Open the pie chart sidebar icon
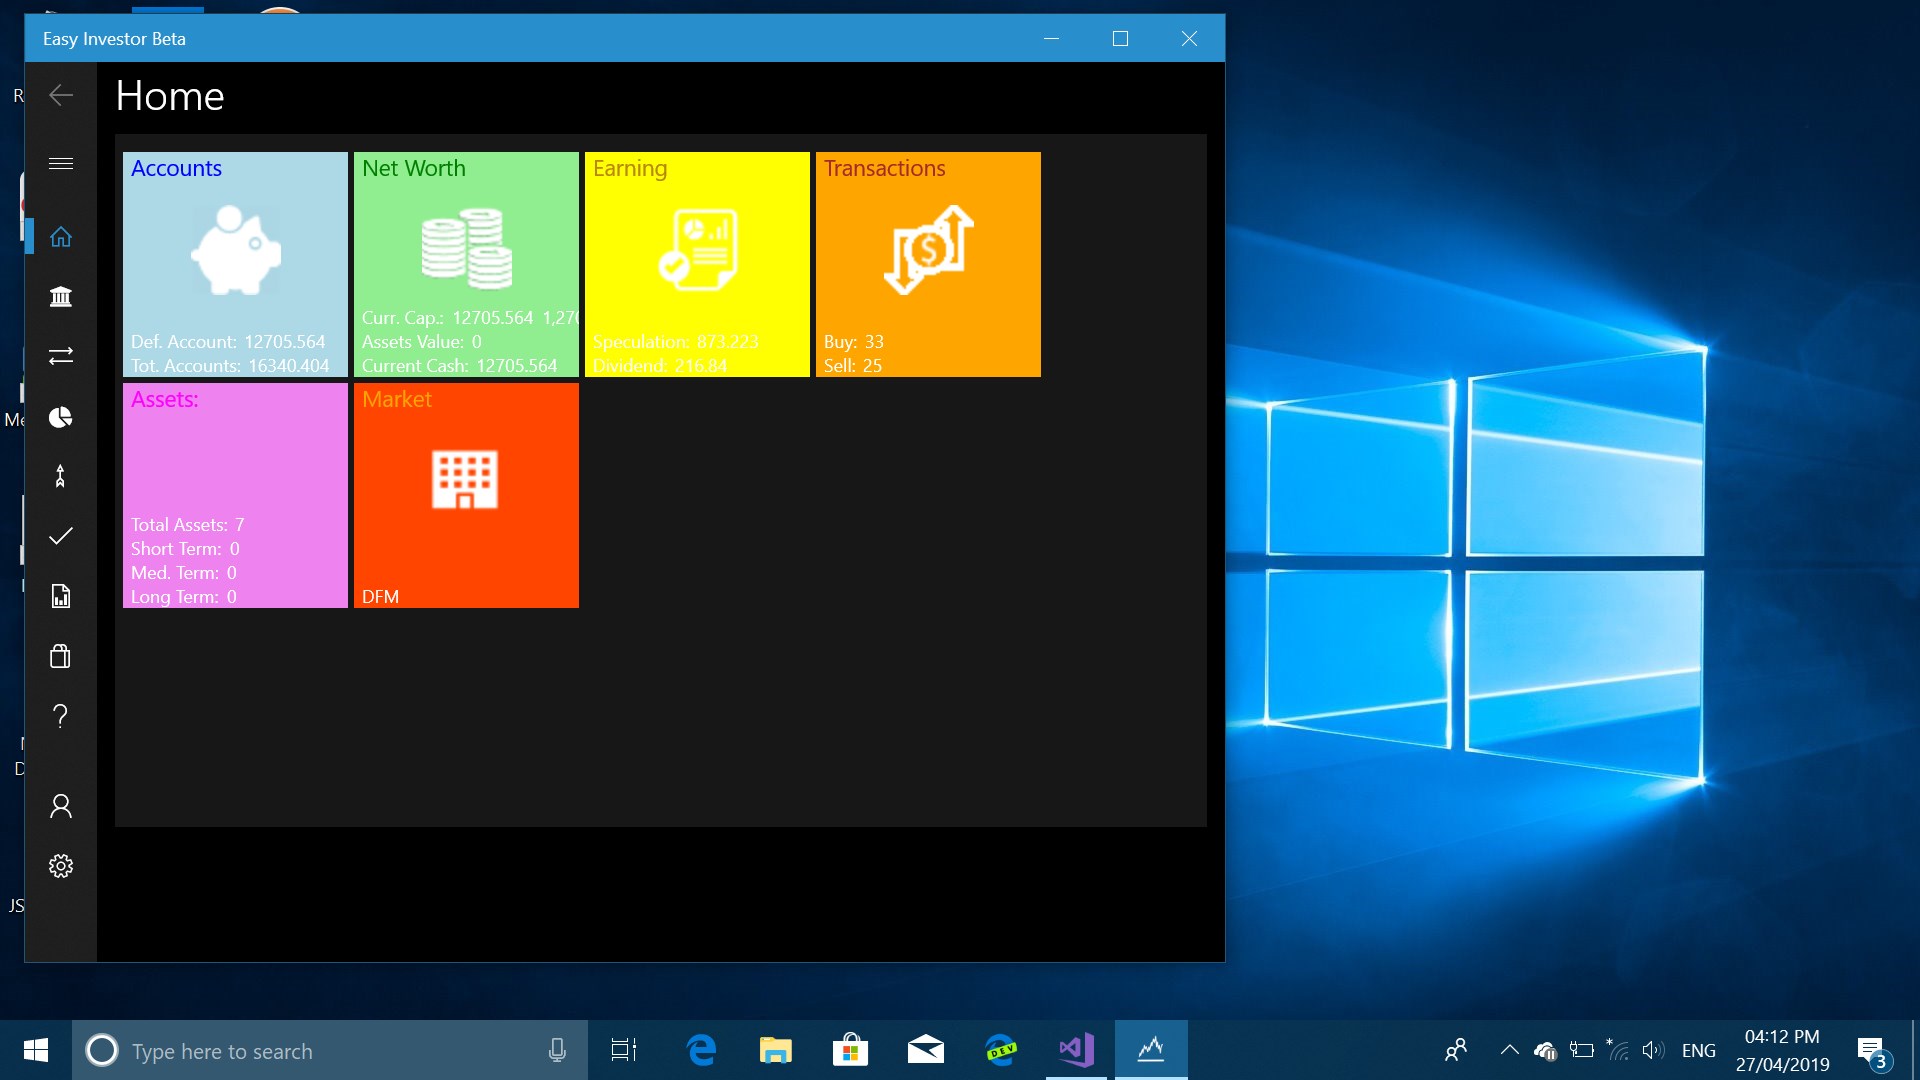1920x1080 pixels. [61, 417]
